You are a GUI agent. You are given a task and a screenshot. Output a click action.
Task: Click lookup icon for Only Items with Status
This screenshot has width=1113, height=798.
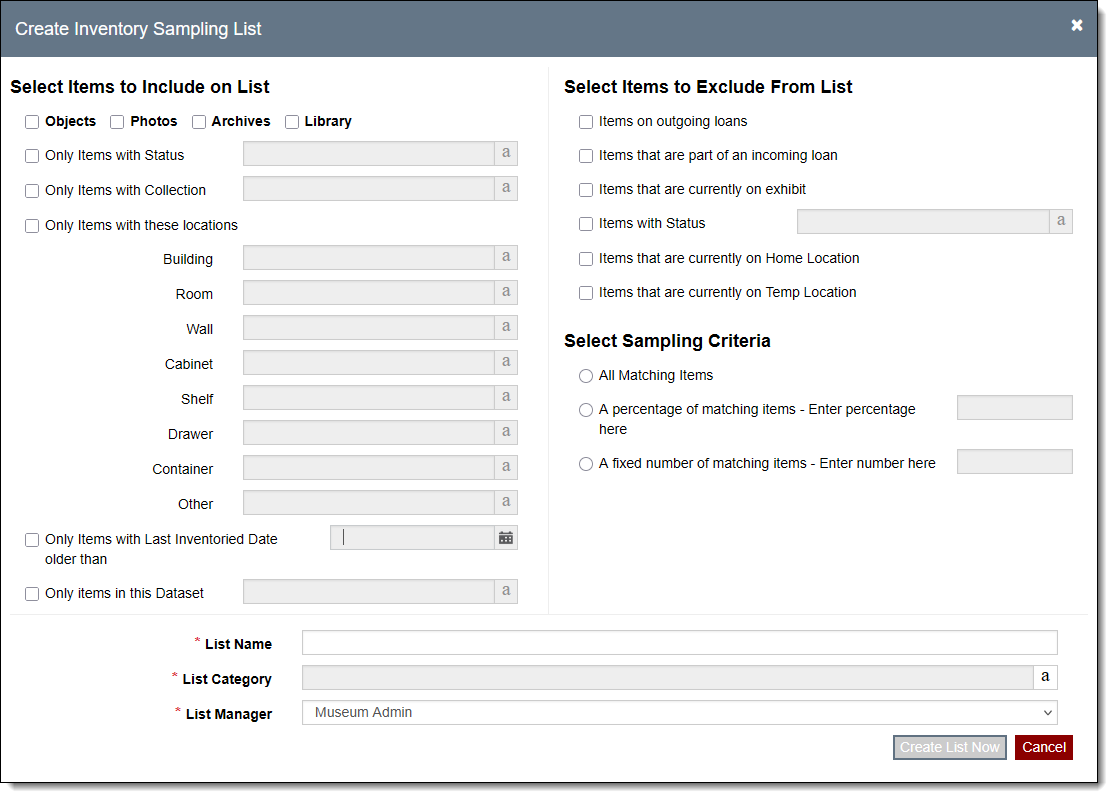[506, 154]
